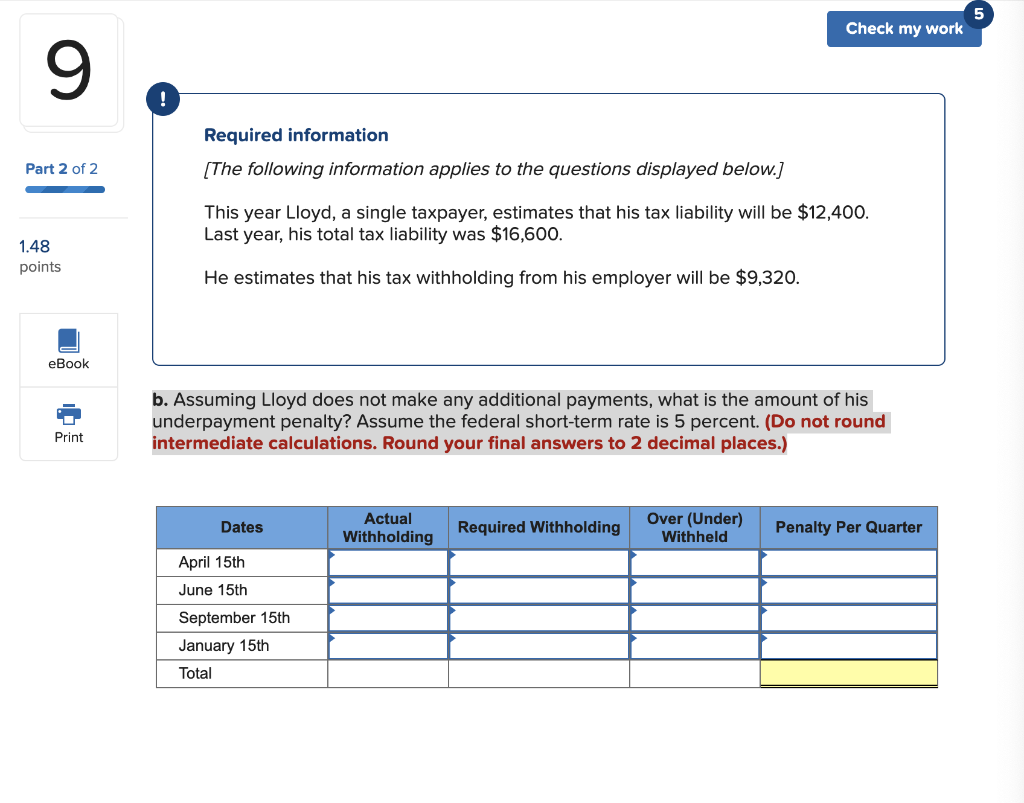Screen dimensions: 1024x803
Task: Click the Part 2 progress bar
Action: pos(64,187)
